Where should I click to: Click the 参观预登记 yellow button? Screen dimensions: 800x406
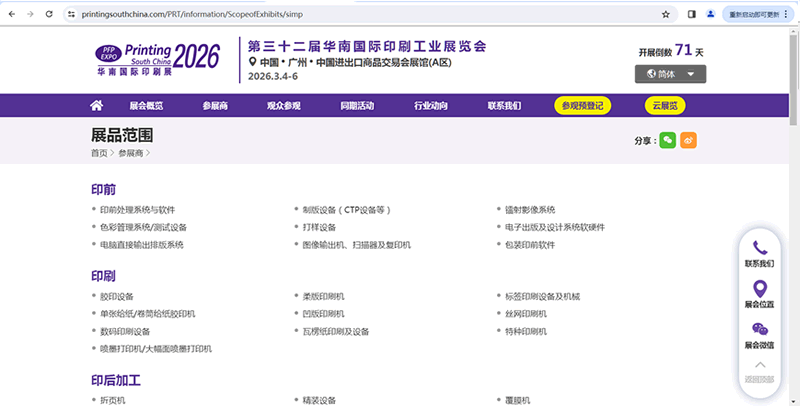(583, 106)
